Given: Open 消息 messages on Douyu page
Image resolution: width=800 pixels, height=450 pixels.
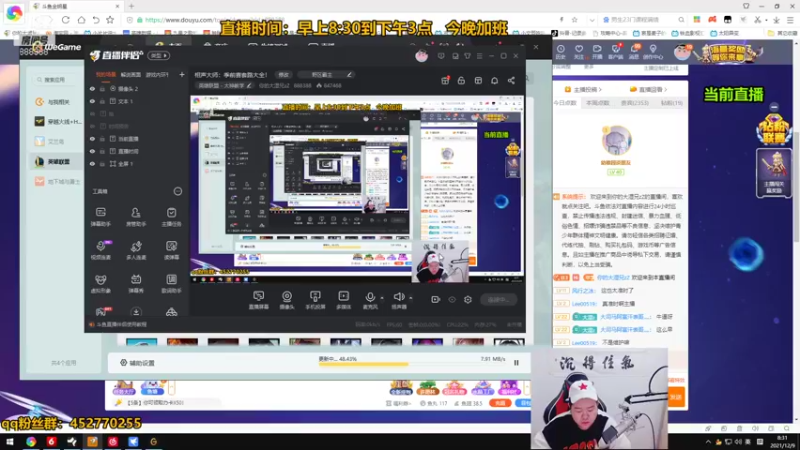Looking at the screenshot, I should click(x=634, y=52).
